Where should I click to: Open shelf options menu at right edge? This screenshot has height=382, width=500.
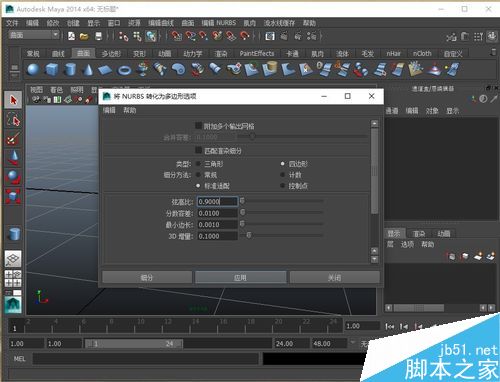(494, 52)
